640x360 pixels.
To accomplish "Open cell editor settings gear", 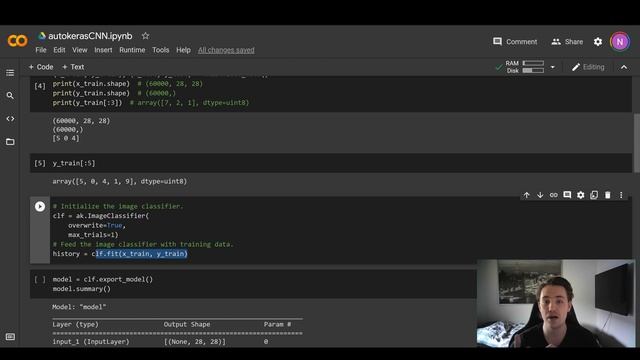I will point(580,195).
